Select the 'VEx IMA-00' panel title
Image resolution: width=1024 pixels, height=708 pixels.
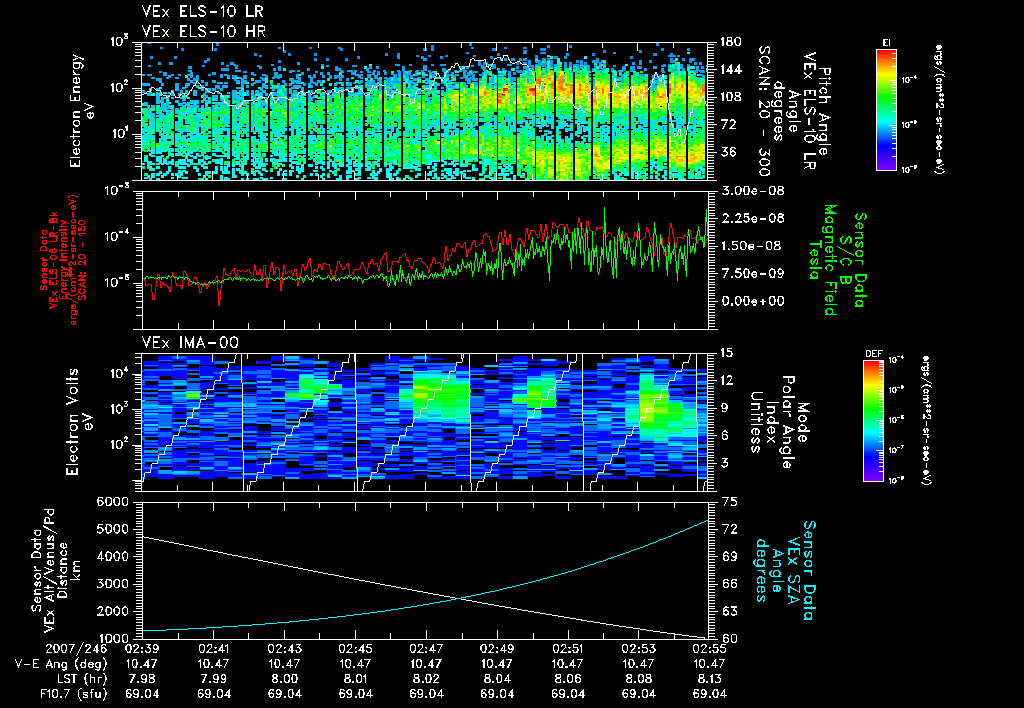(190, 342)
